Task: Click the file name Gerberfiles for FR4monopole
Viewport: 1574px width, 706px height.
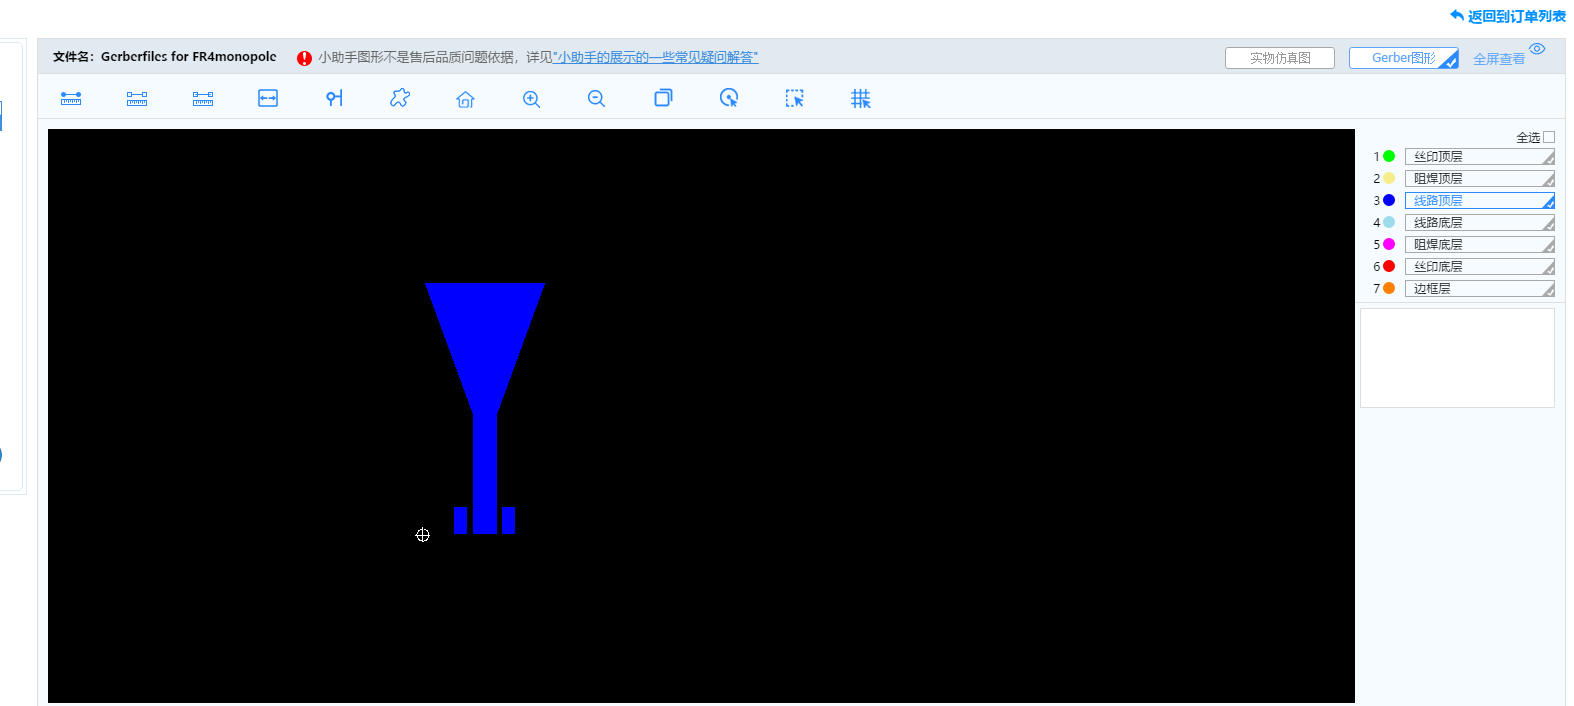Action: point(189,57)
